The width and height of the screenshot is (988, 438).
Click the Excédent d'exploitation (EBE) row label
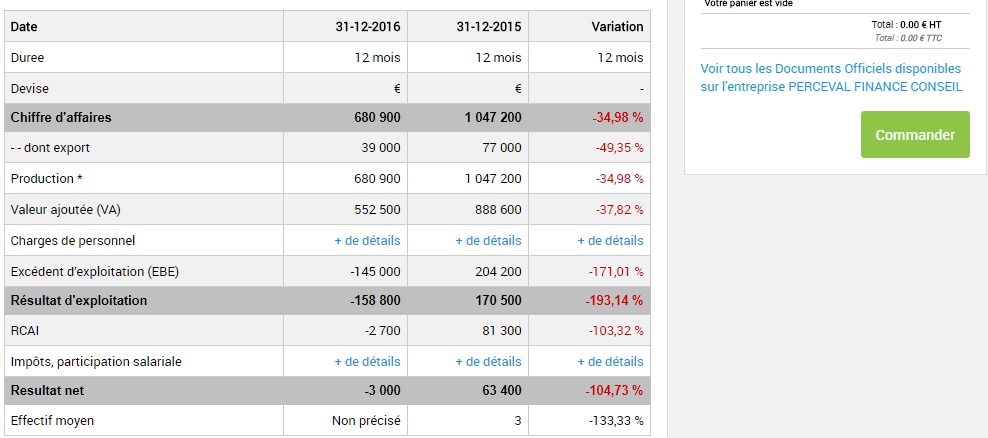[x=95, y=271]
